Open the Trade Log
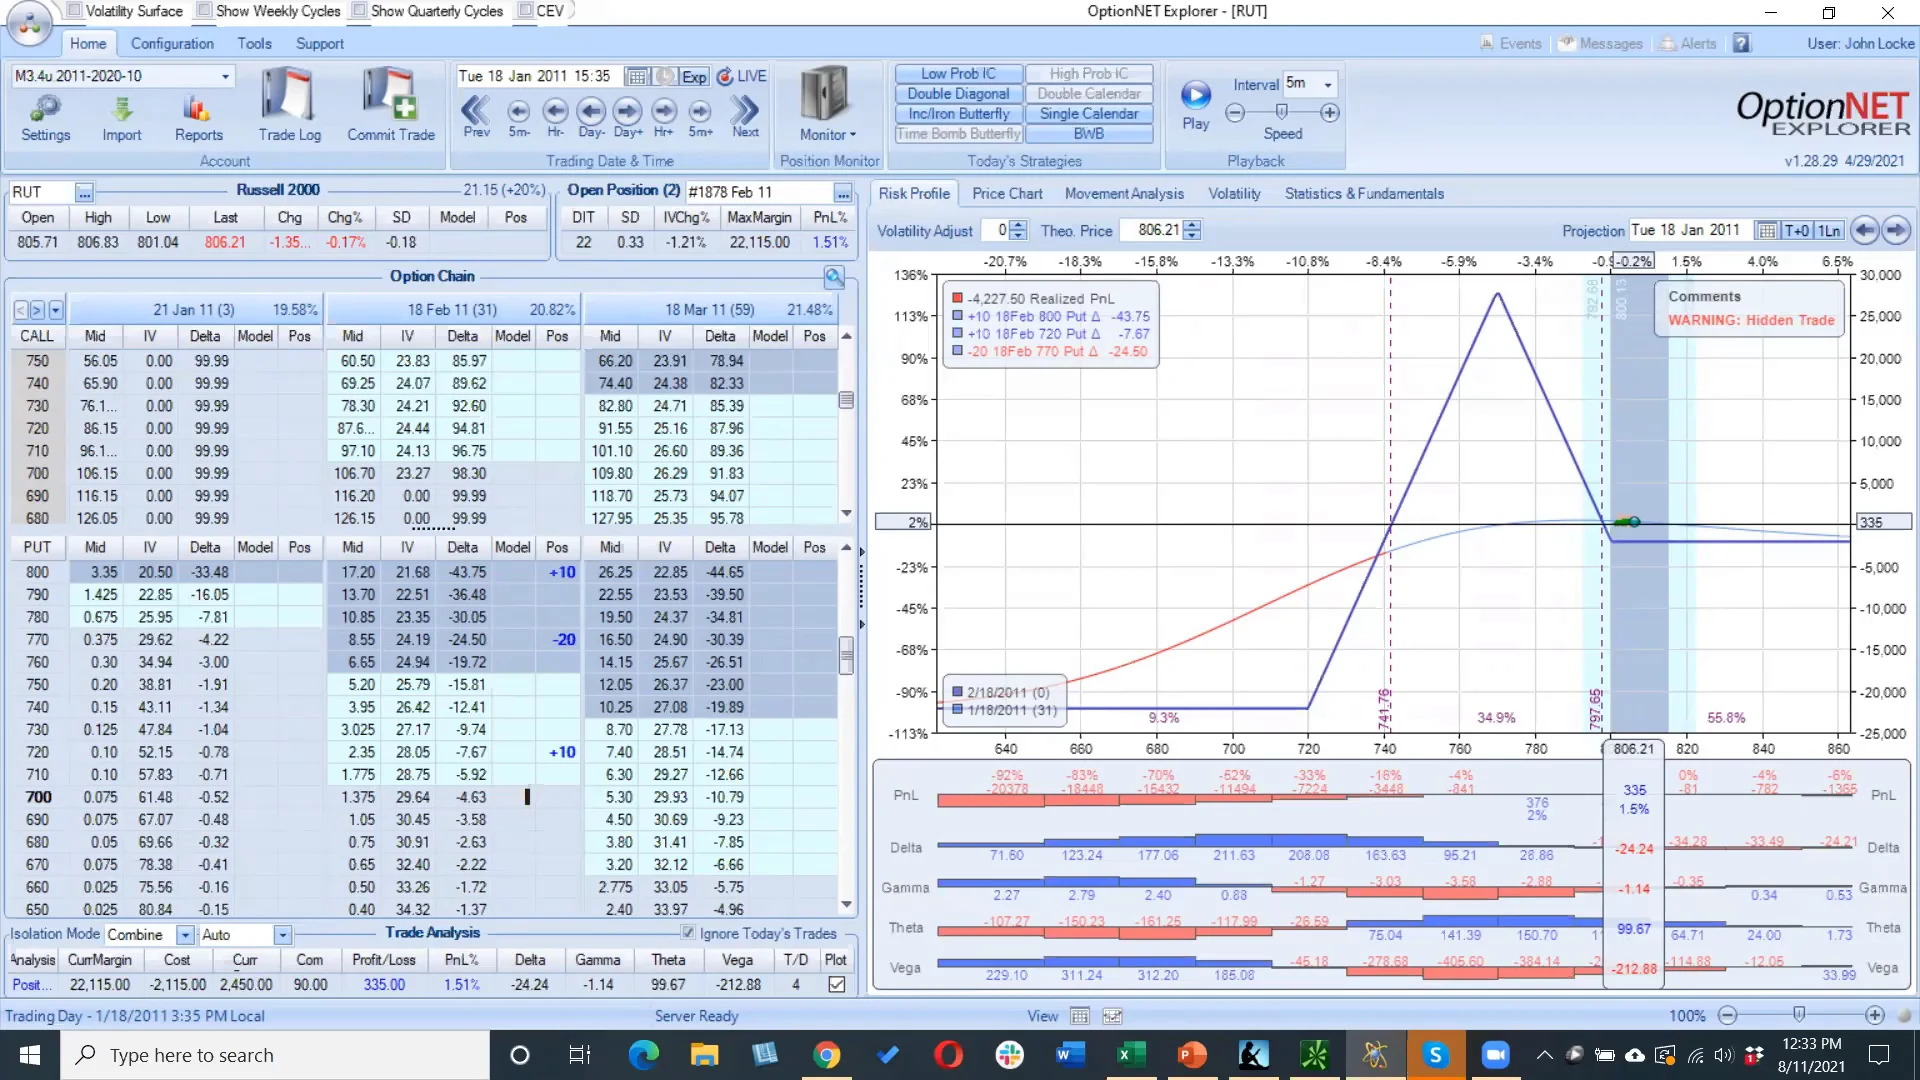 pyautogui.click(x=289, y=105)
